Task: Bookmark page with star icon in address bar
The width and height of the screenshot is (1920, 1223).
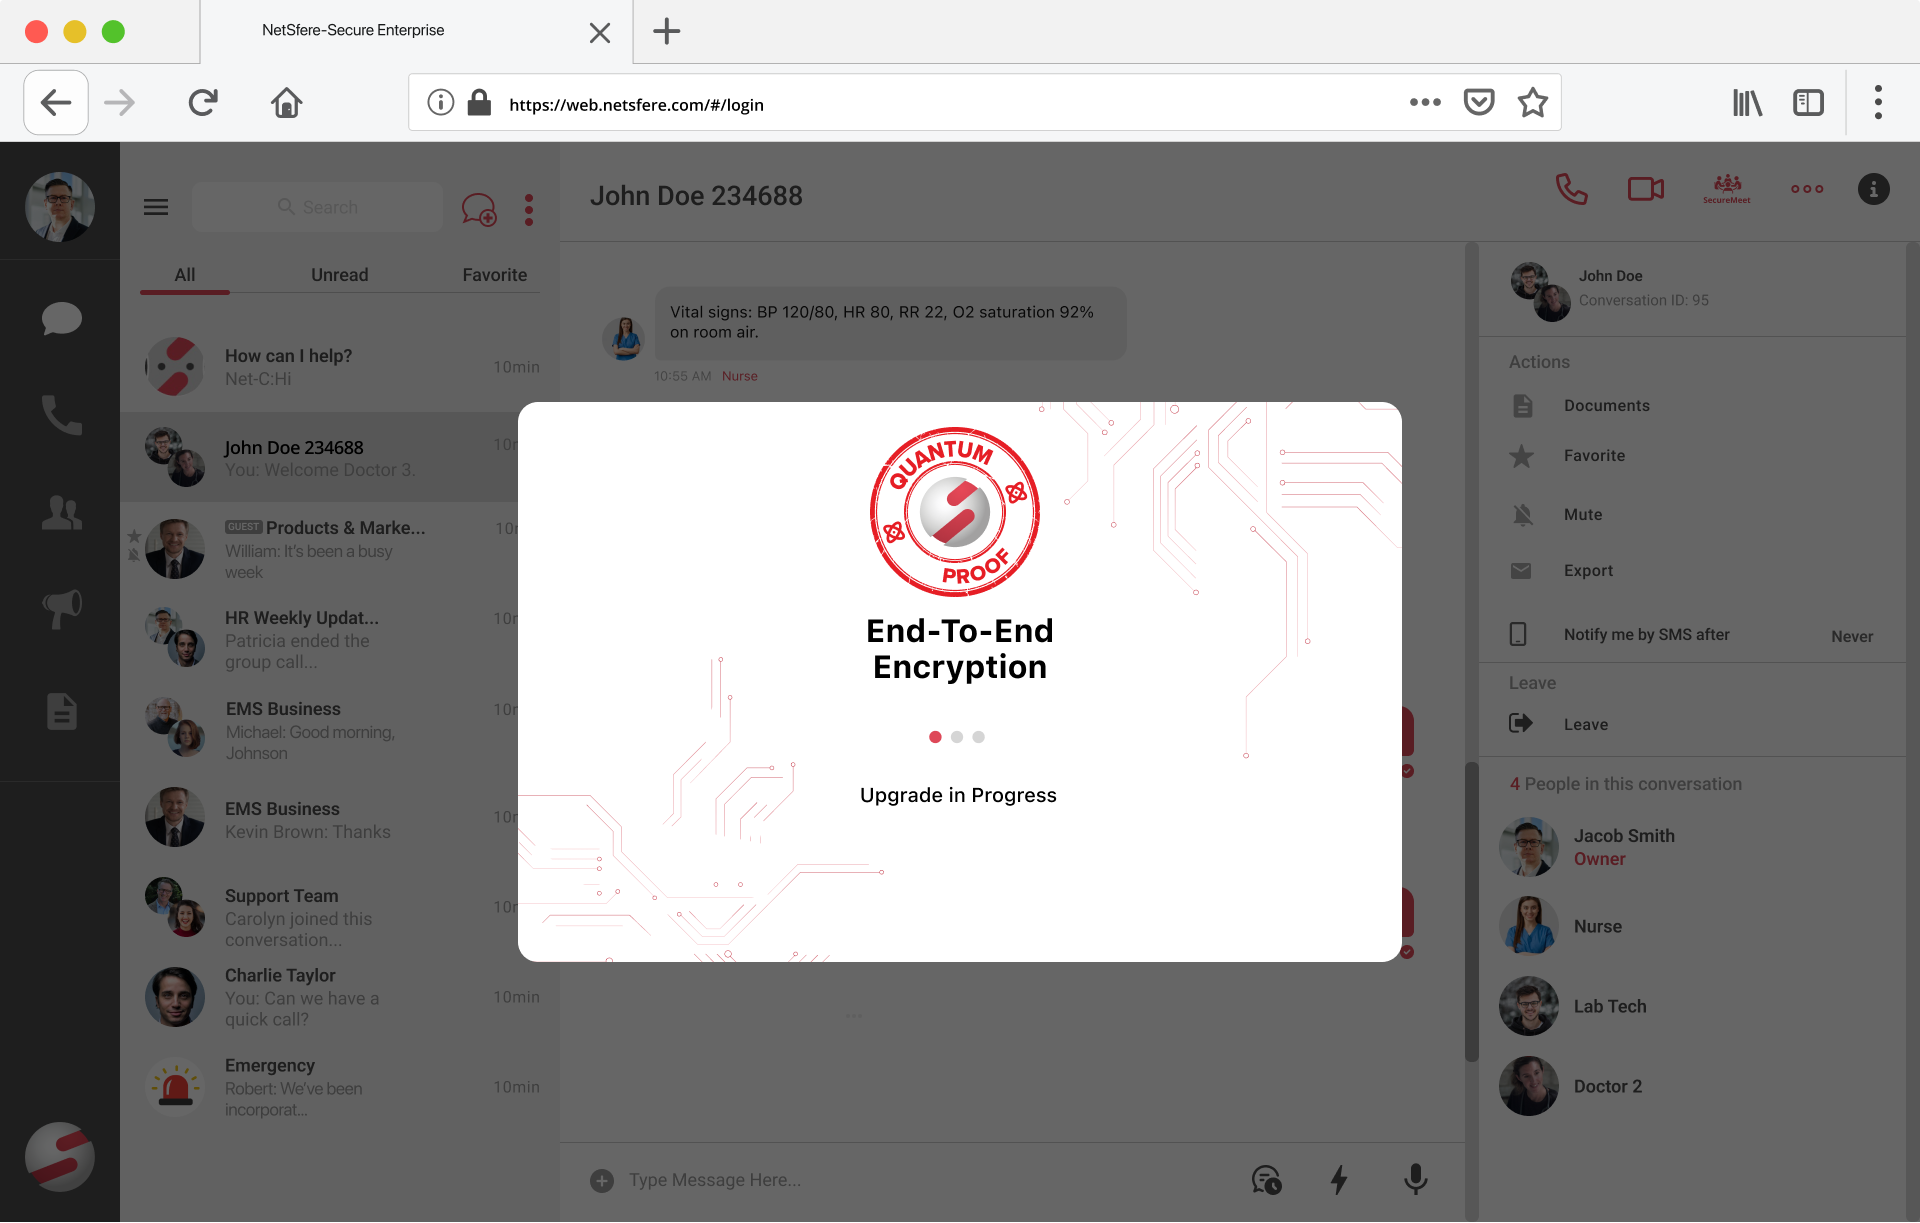Action: 1533,103
